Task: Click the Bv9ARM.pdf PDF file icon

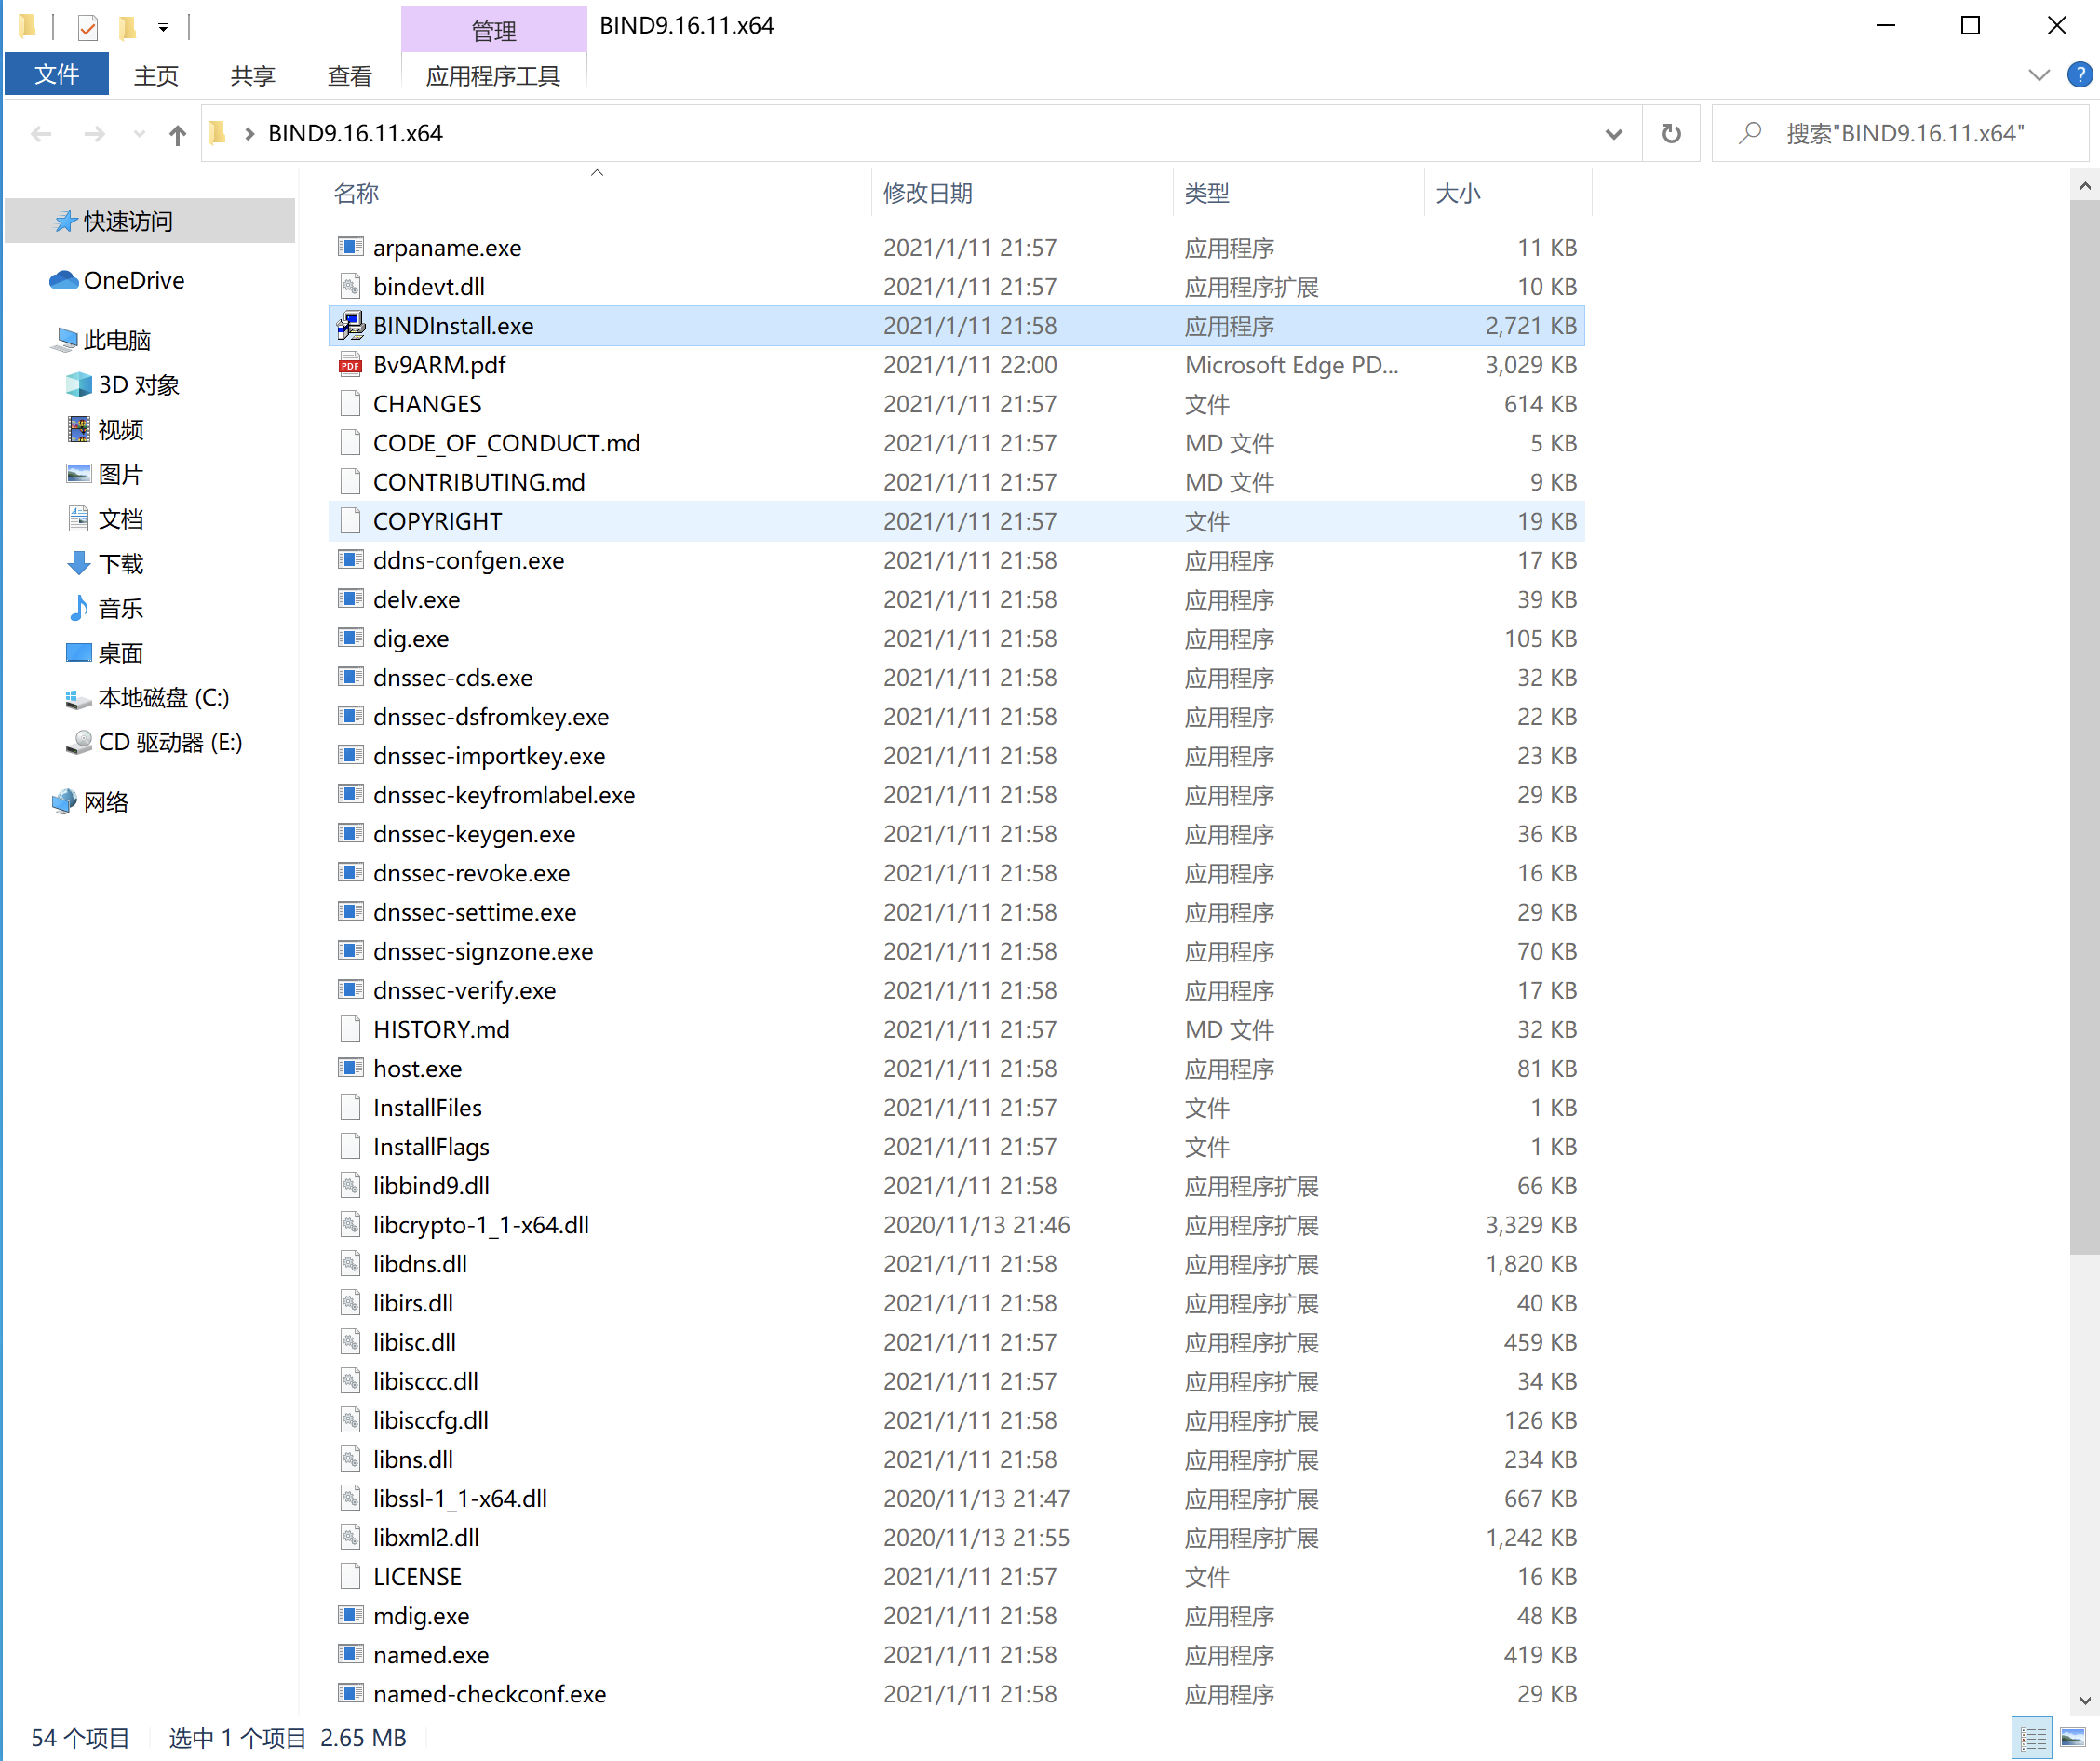Action: [350, 365]
